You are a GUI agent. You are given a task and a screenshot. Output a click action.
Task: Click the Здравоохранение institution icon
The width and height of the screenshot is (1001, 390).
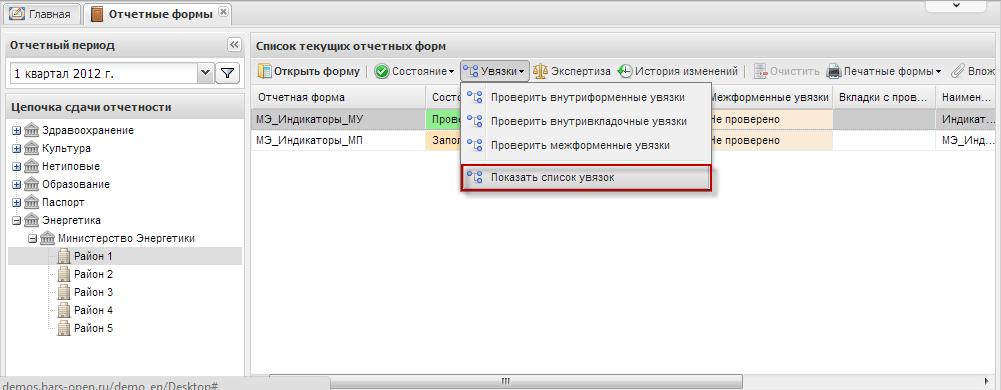tap(31, 130)
